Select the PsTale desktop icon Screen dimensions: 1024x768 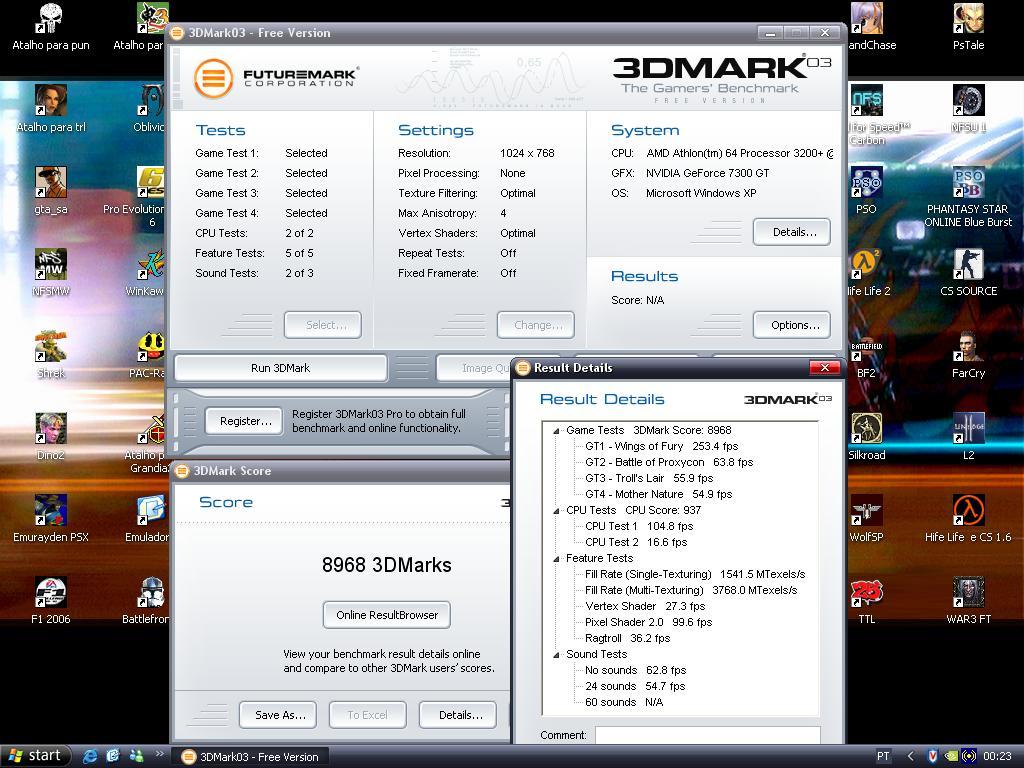(x=968, y=20)
